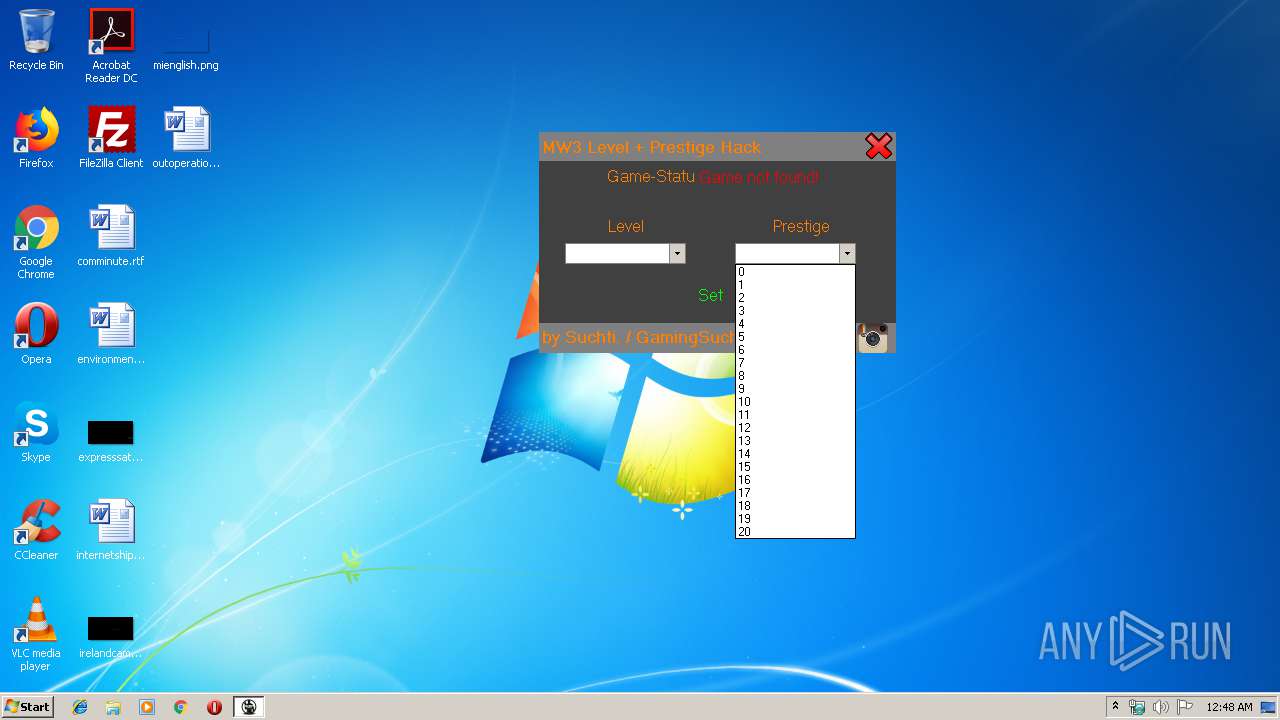Click inside the Prestige combo box field
Viewport: 1280px width, 720px height.
(x=787, y=254)
